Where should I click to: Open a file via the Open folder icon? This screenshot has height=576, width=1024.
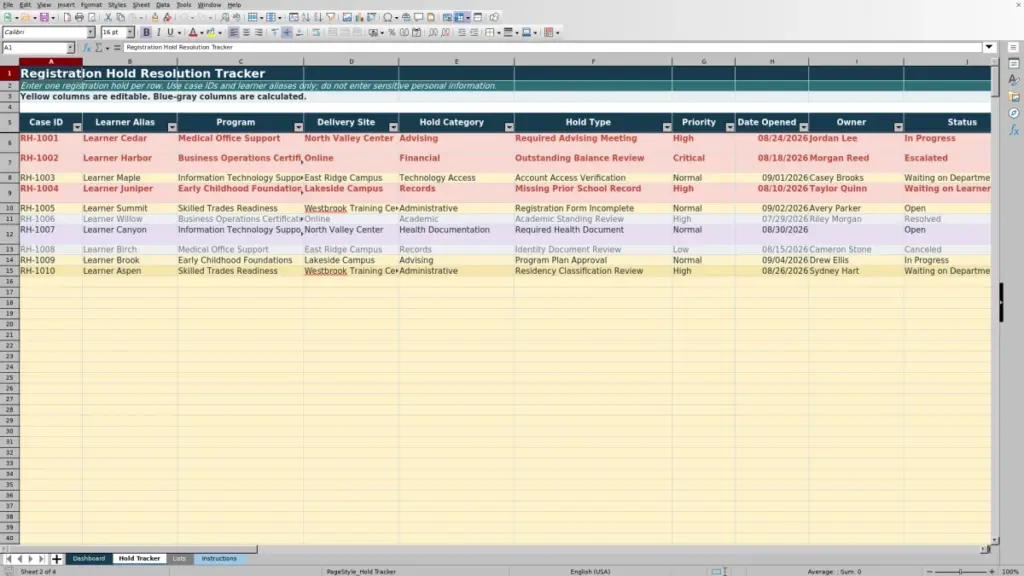[x=25, y=18]
